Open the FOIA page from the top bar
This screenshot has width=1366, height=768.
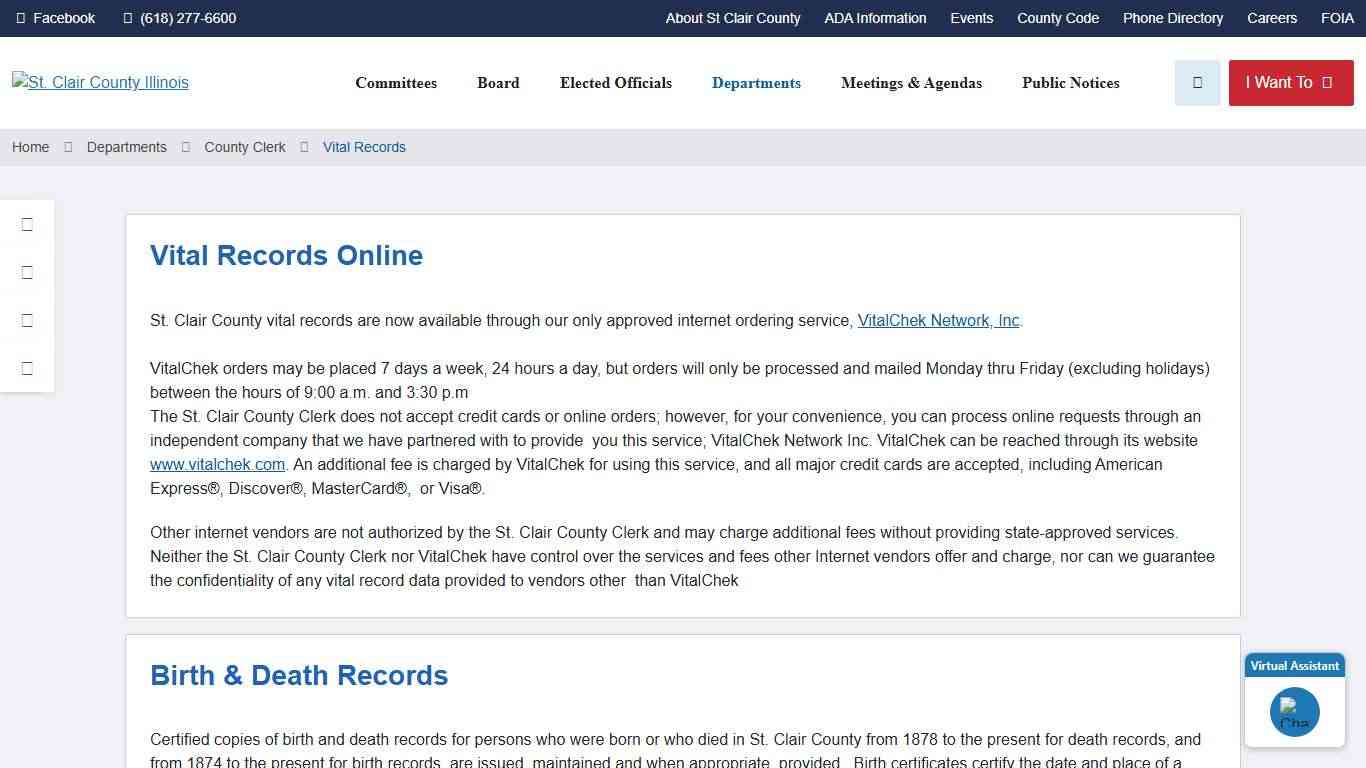pos(1337,17)
